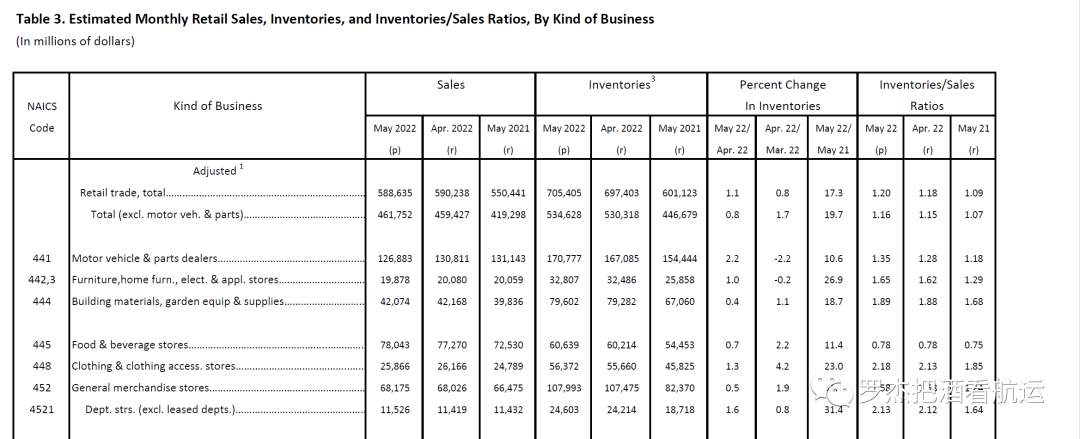The width and height of the screenshot is (1080, 439).
Task: Click the Inventories group header
Action: click(620, 85)
